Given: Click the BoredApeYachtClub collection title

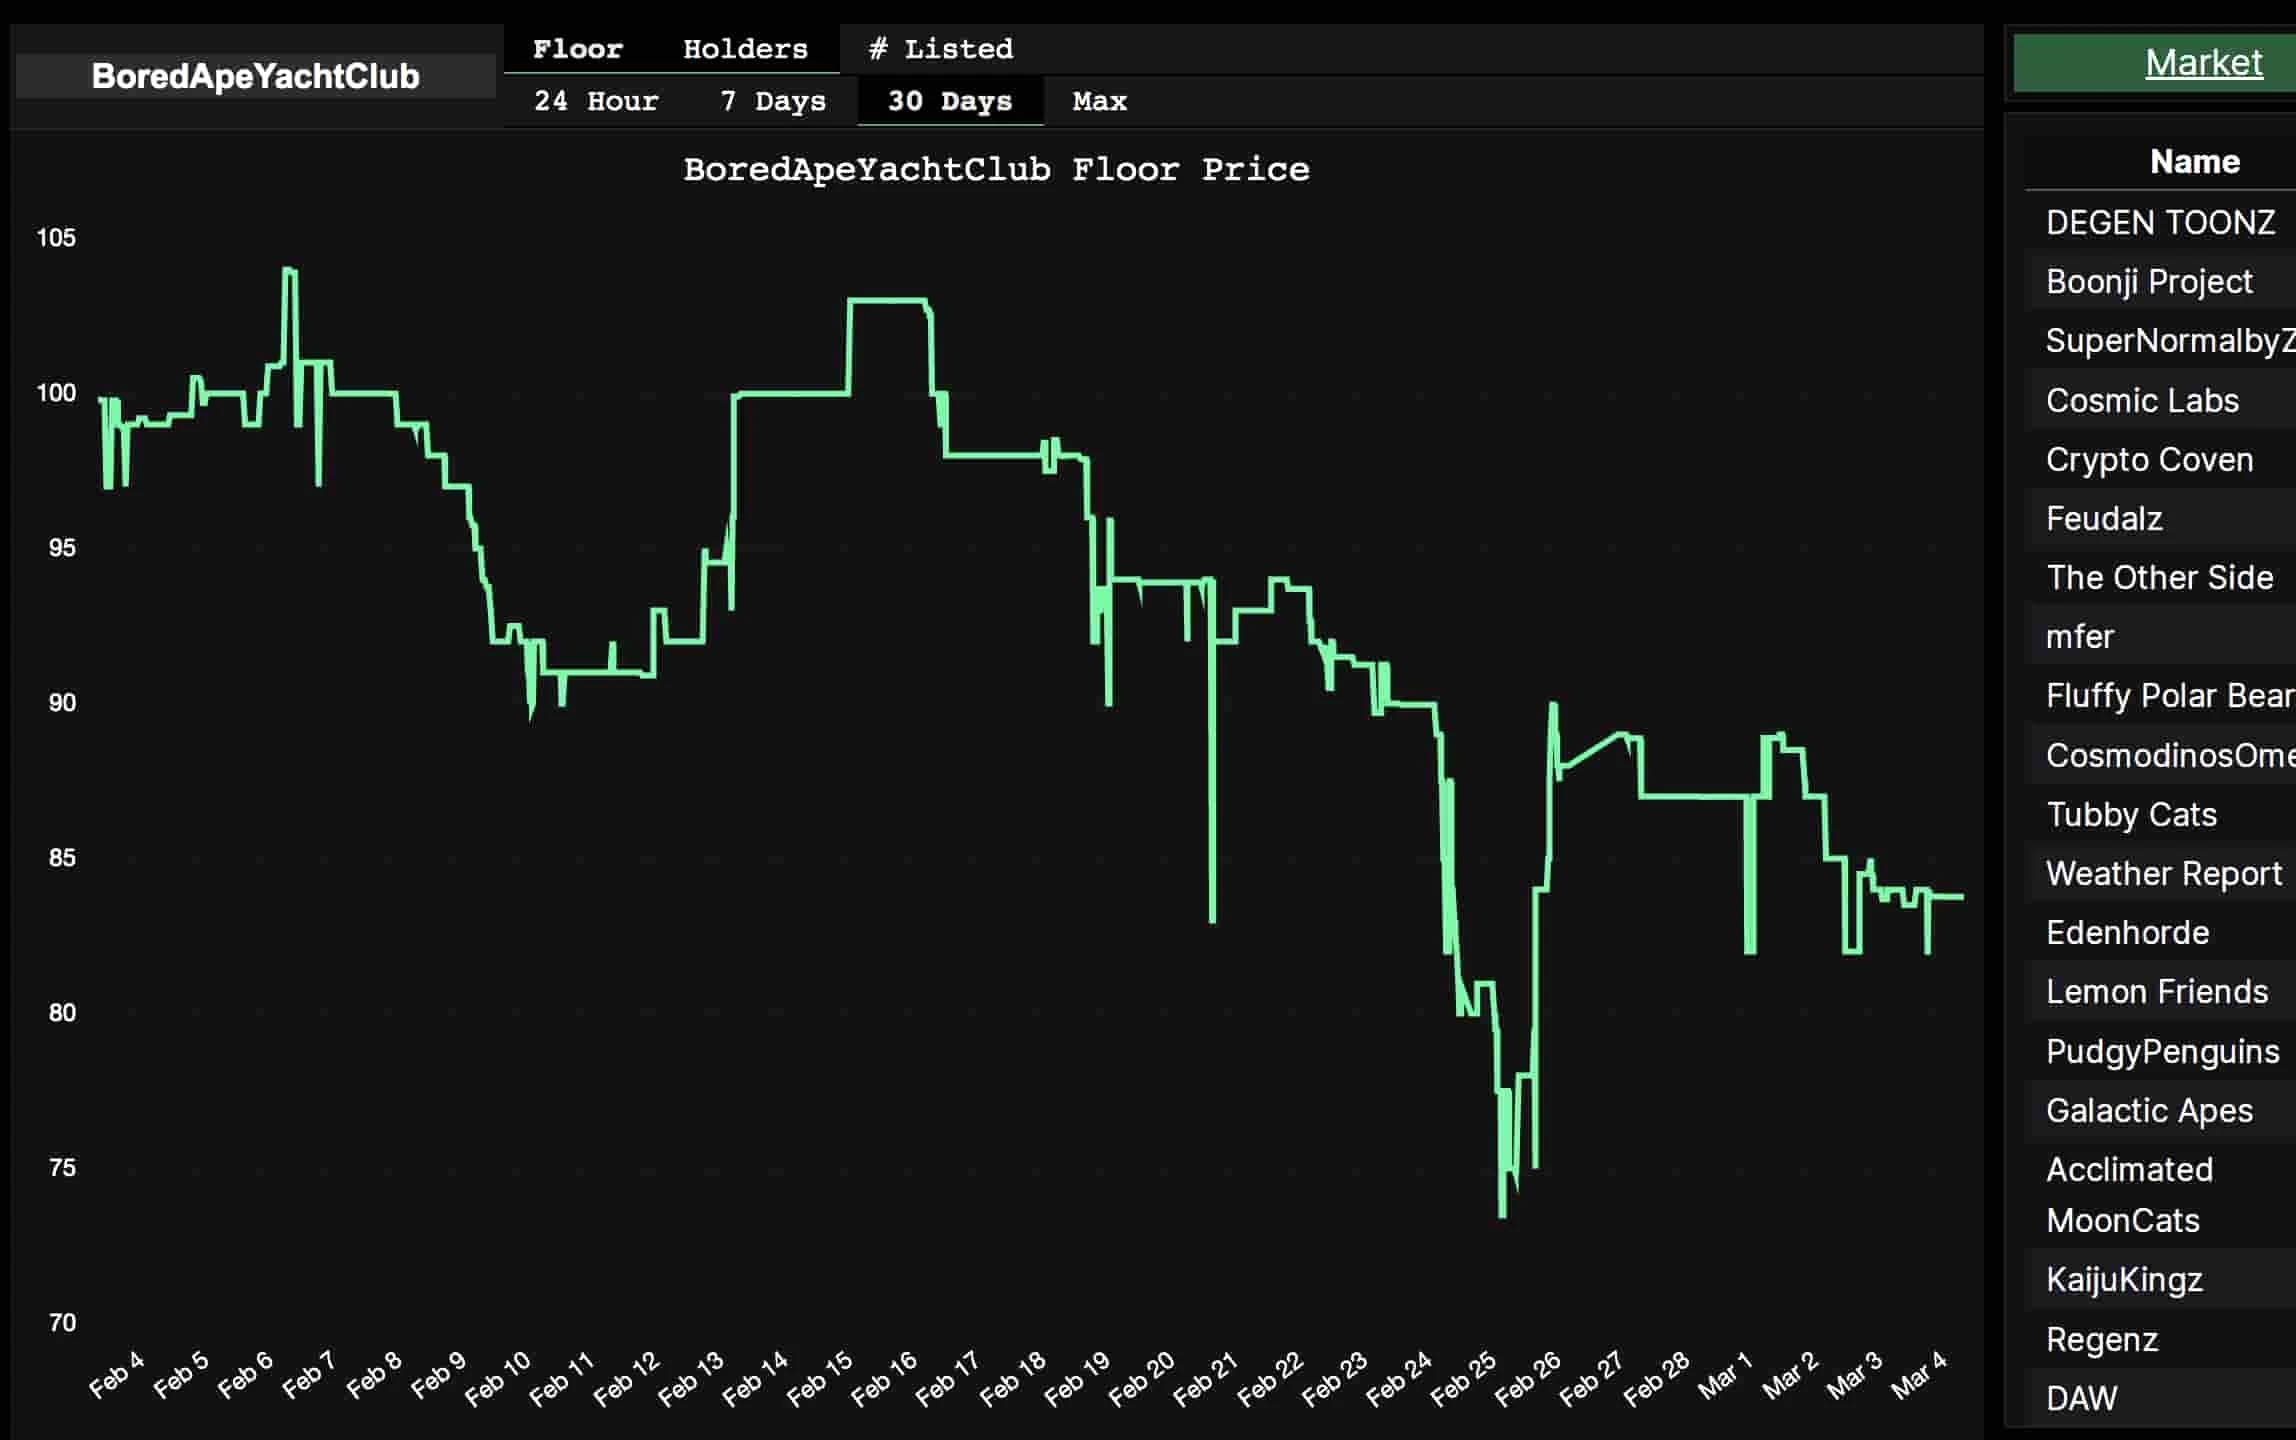Looking at the screenshot, I should (x=255, y=76).
